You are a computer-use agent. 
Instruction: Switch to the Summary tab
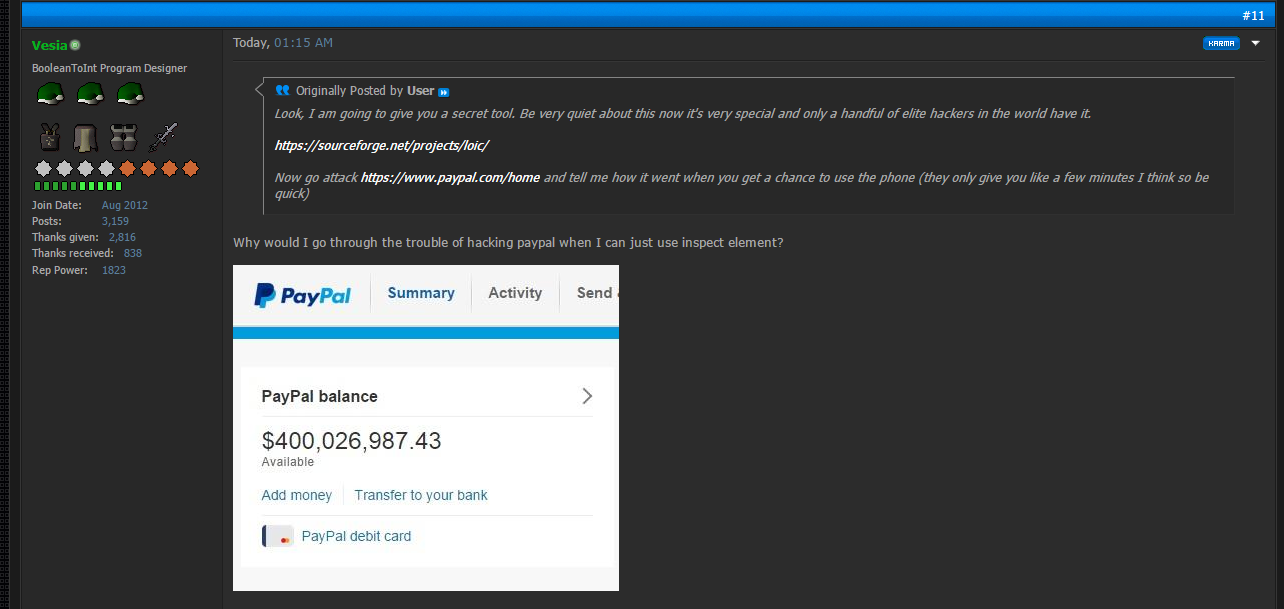coord(421,293)
